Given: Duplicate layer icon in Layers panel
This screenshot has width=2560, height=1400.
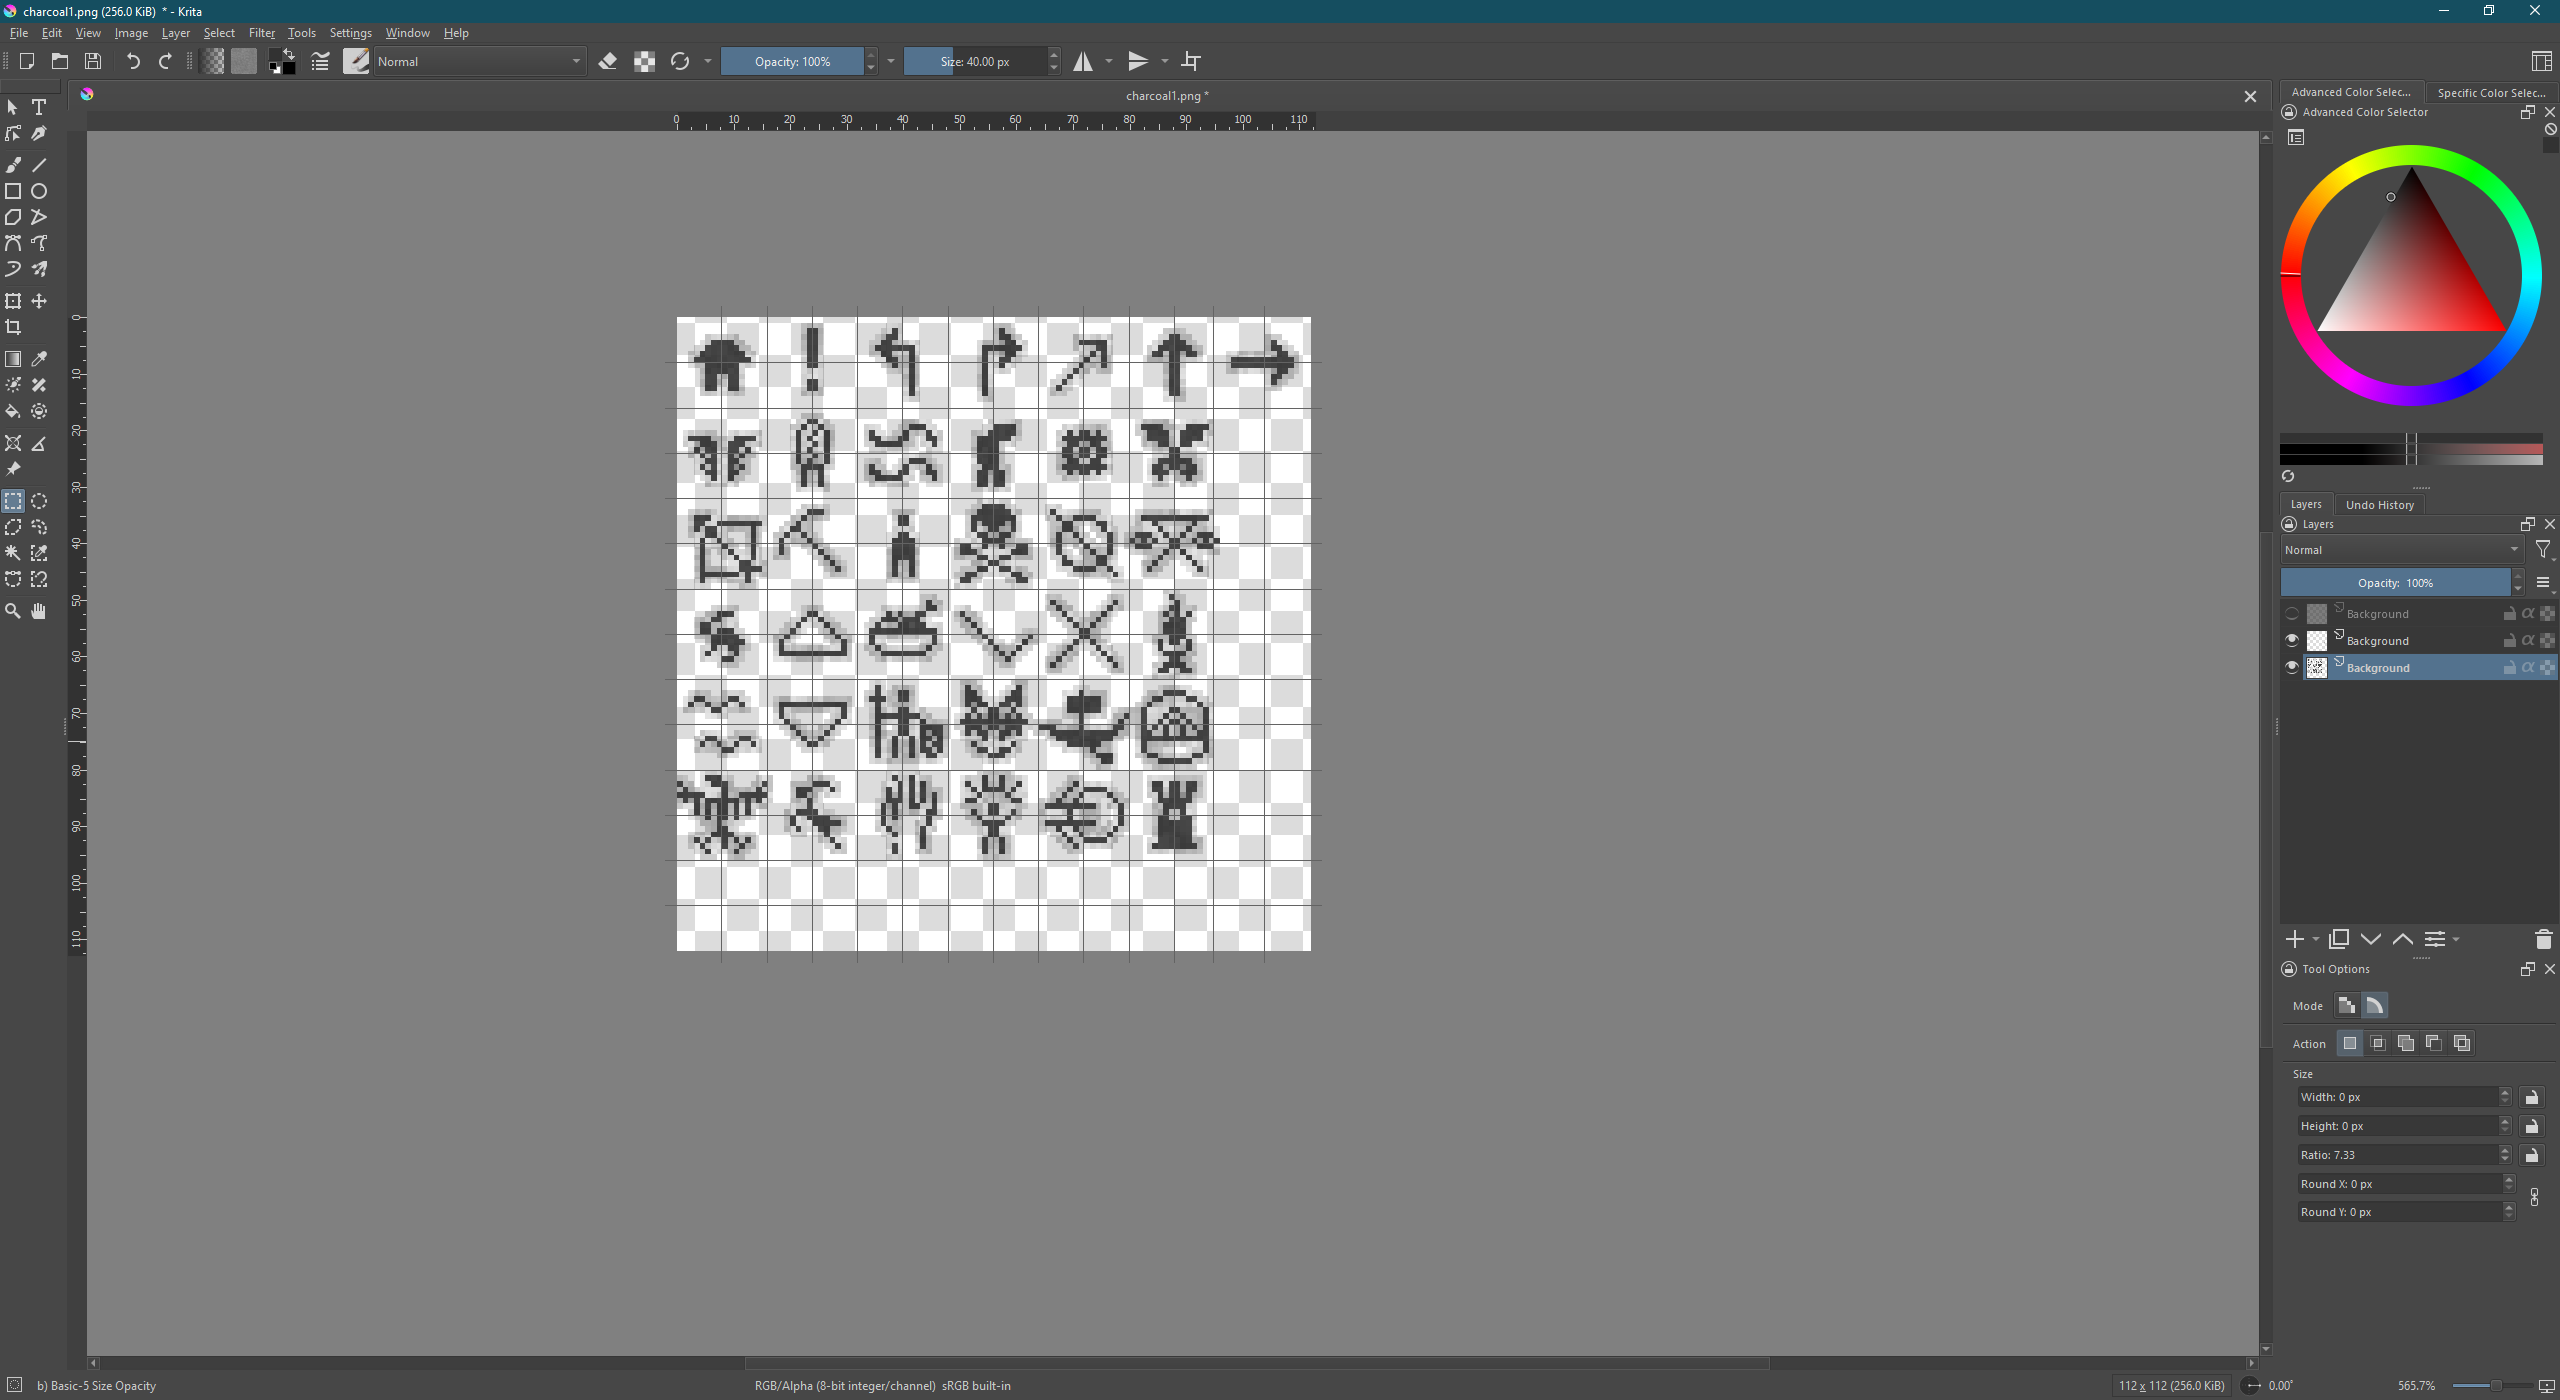Looking at the screenshot, I should [2338, 939].
